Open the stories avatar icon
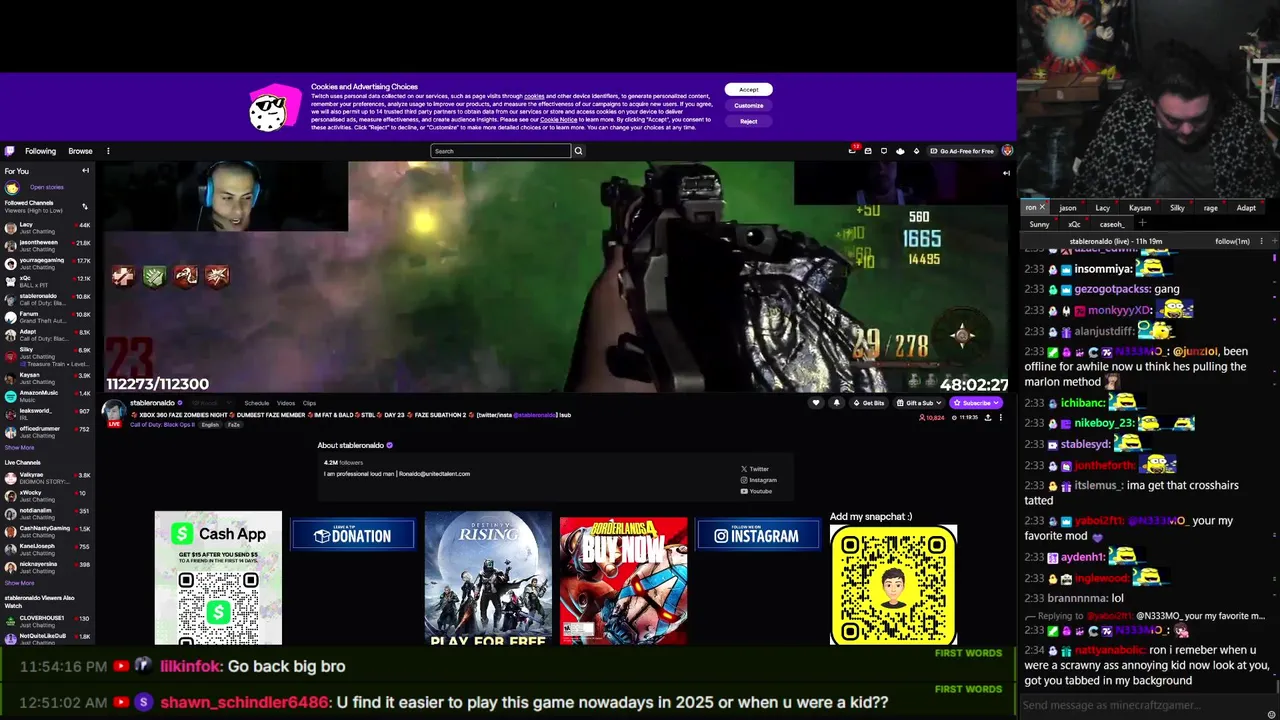Image resolution: width=1280 pixels, height=720 pixels. [x=12, y=187]
